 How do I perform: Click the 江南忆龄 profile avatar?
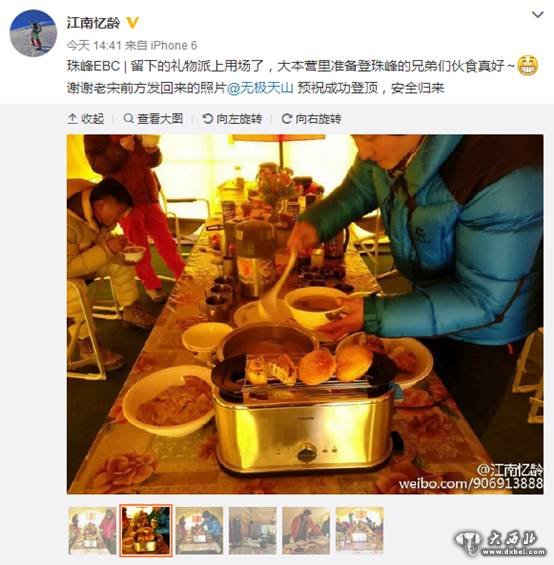point(33,33)
